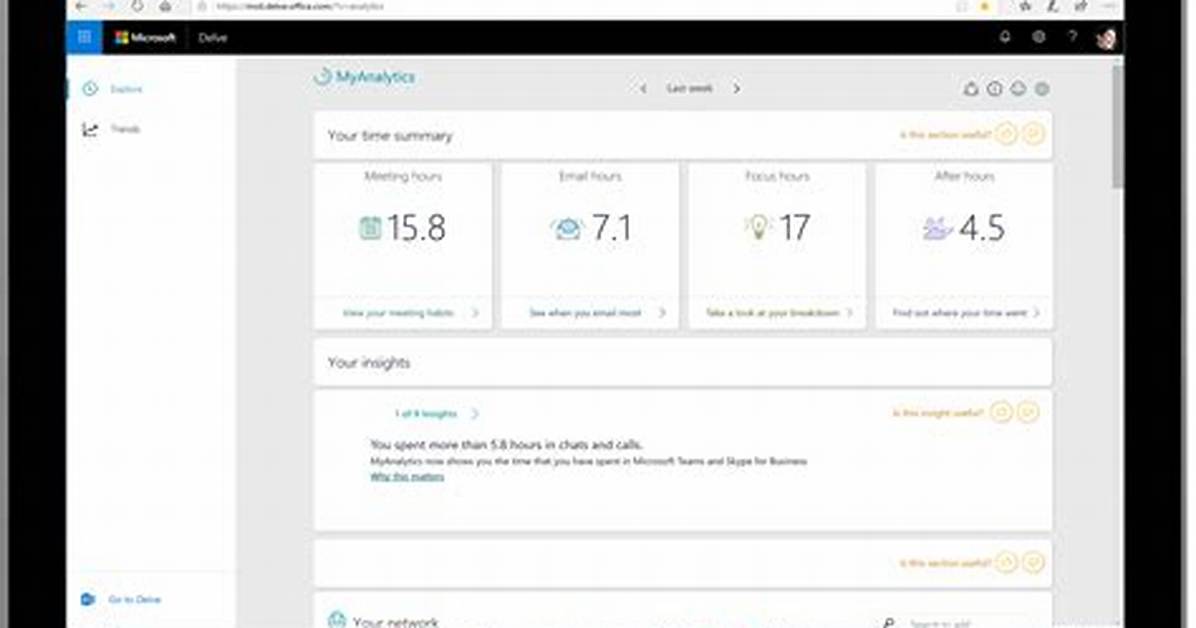
Task: Click the Meeting hours calendar icon
Action: (370, 227)
